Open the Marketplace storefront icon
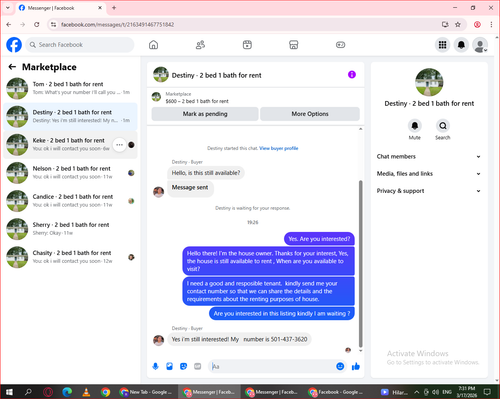Viewport: 500px width, 399px height. click(294, 45)
